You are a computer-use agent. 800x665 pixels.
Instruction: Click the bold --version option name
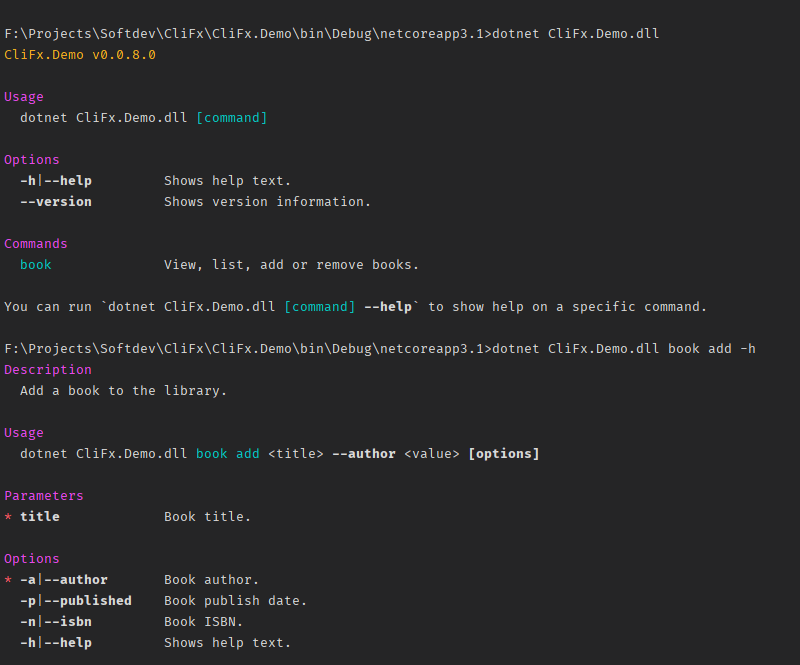click(x=56, y=202)
